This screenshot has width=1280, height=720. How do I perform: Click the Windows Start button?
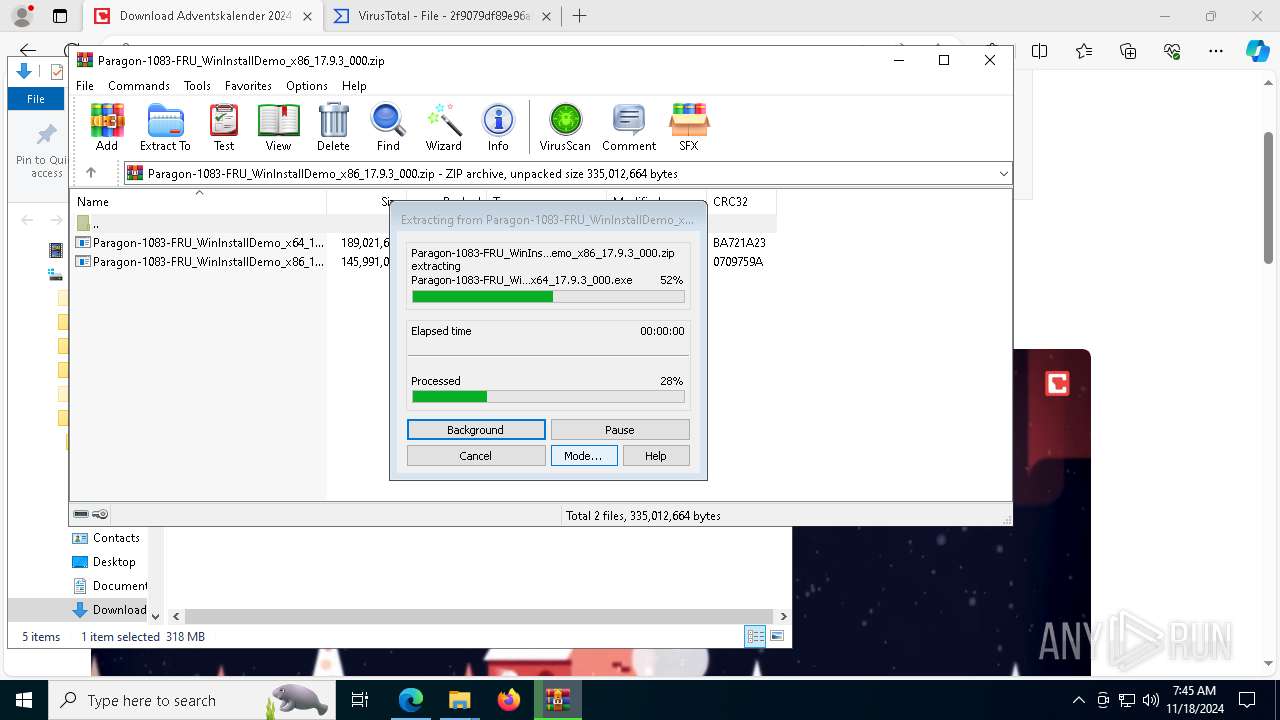[x=24, y=700]
